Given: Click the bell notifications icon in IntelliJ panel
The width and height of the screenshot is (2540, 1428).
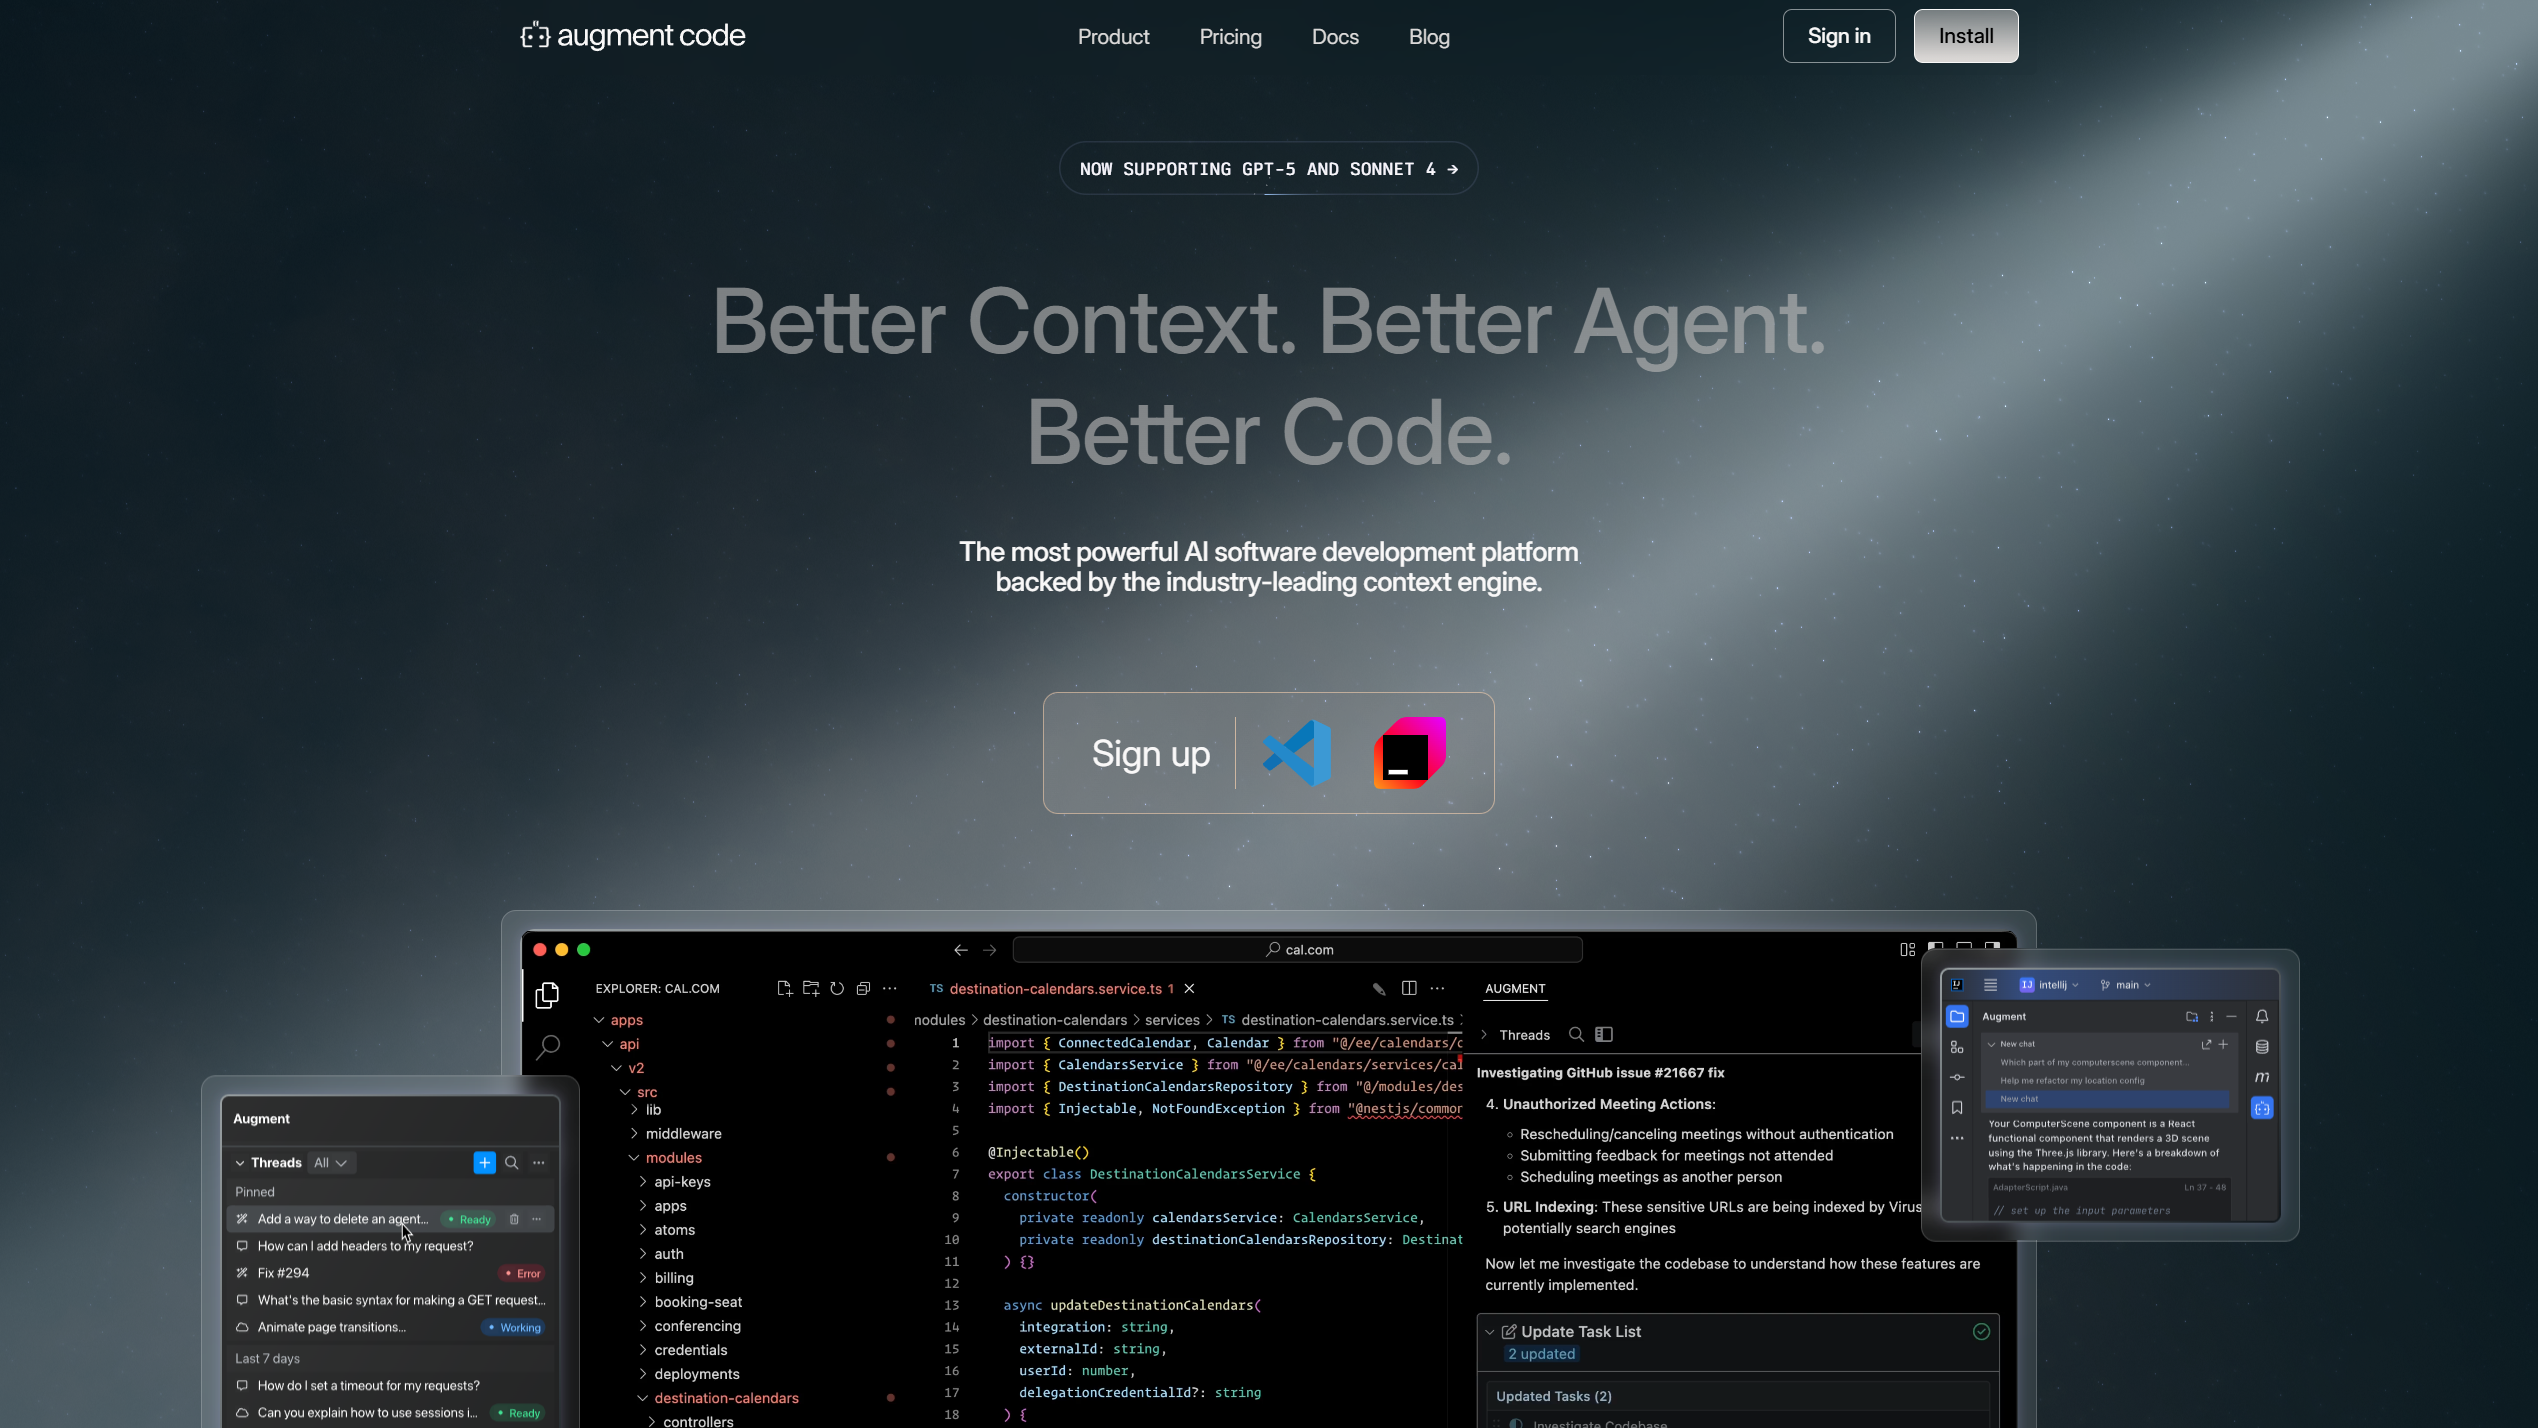Looking at the screenshot, I should click(2262, 1017).
